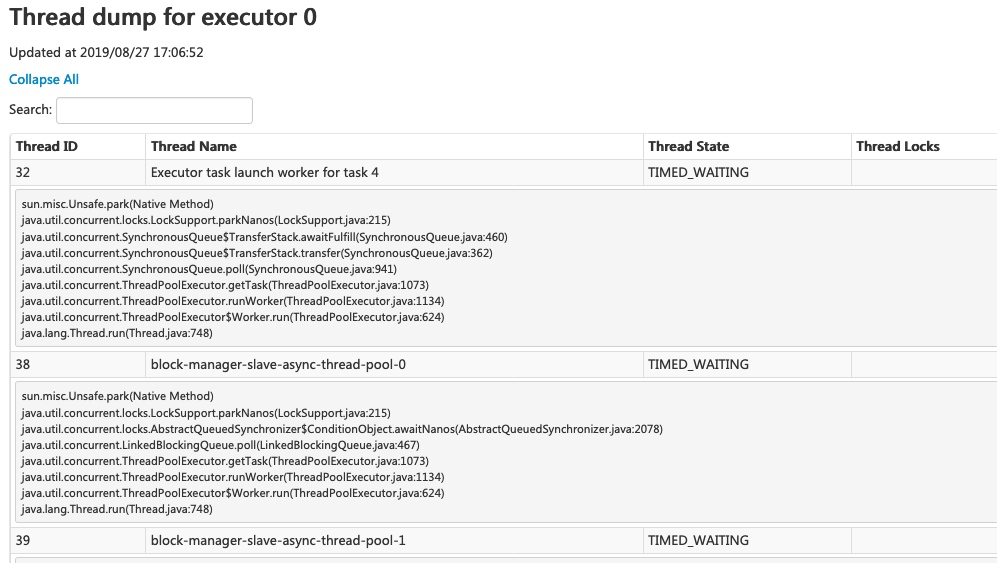Select 'Executor task launch worker for task 4'
The width and height of the screenshot is (997, 563).
click(265, 172)
